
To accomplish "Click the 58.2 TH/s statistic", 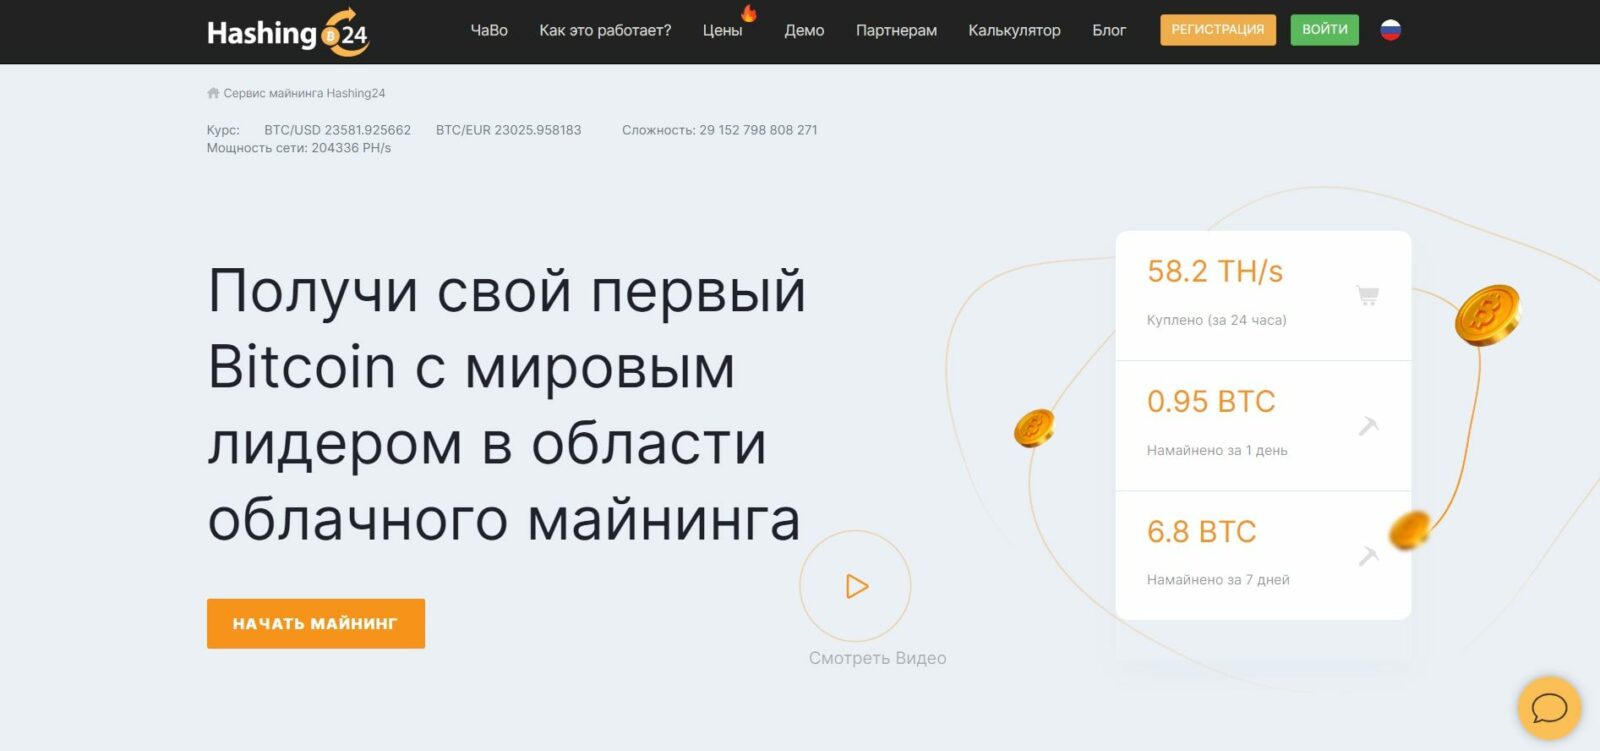I will (1215, 271).
